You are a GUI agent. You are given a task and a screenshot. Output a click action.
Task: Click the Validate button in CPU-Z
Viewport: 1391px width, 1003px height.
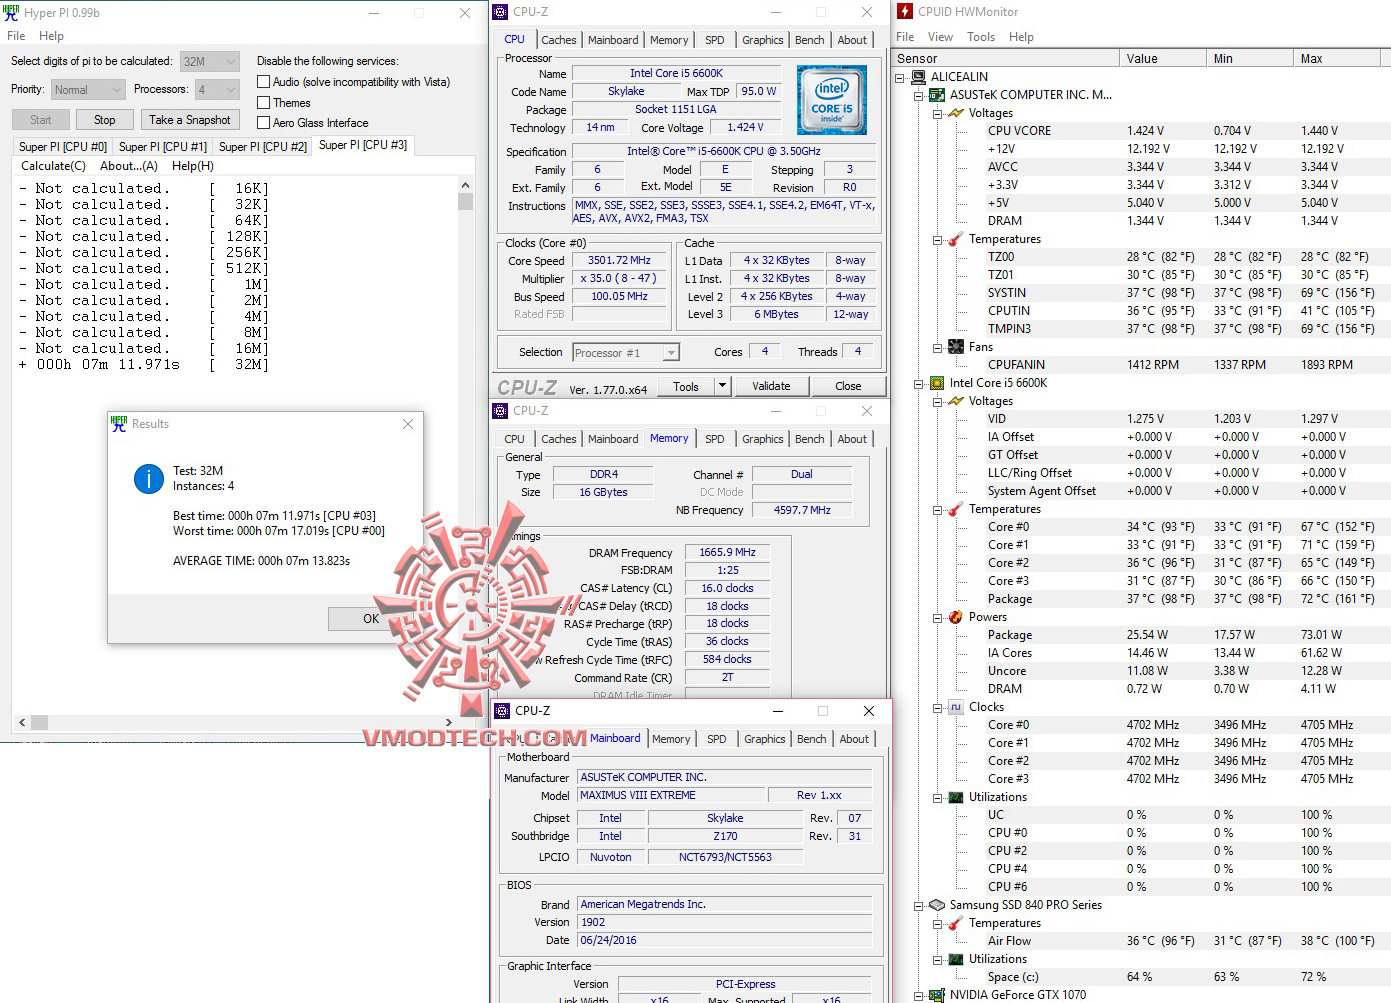coord(771,386)
